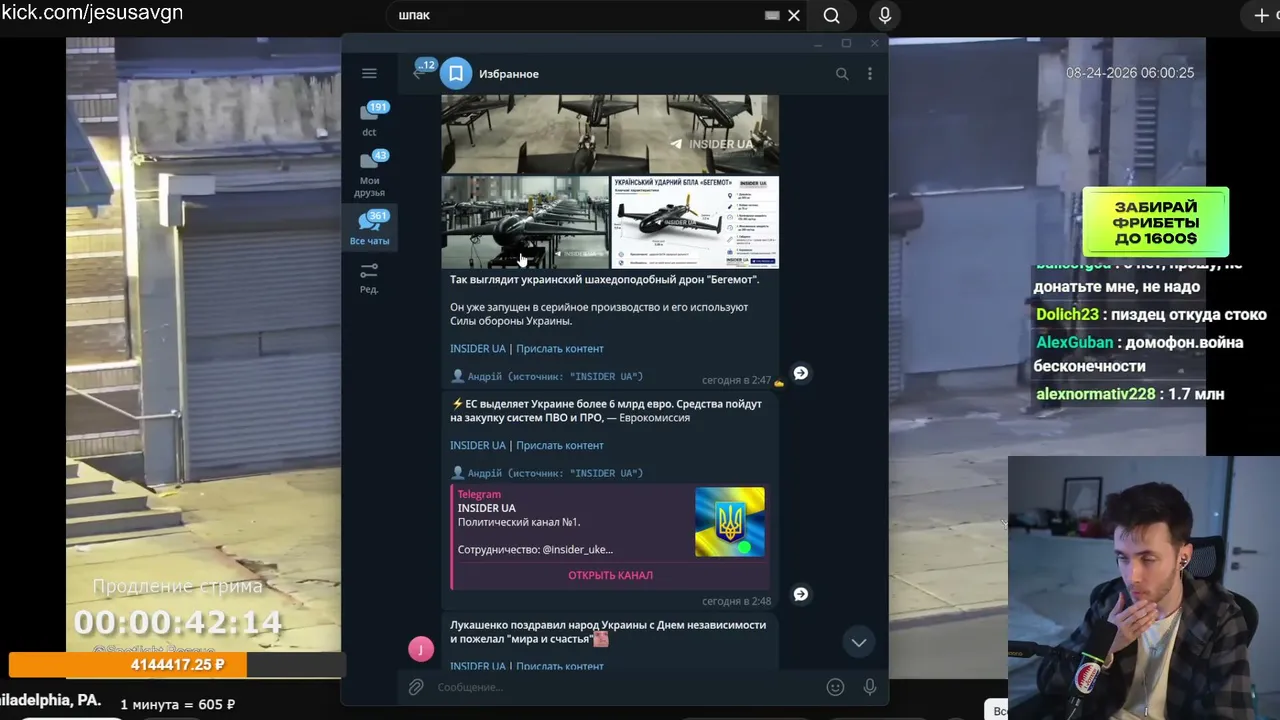Click the ЗАБИРАЙ ФРИБЕТЫ banner
1280x720 pixels.
[x=1155, y=222]
